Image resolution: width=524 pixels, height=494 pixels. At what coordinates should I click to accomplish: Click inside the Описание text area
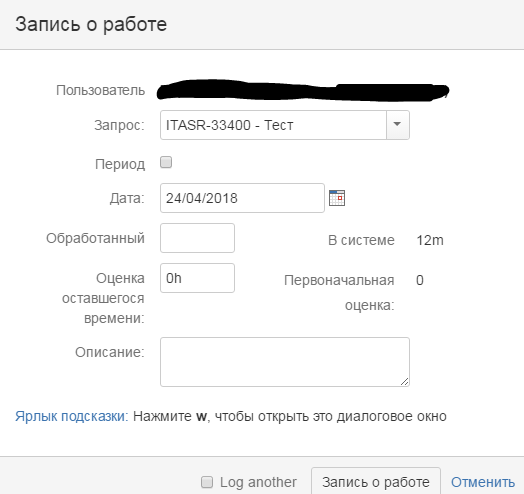(285, 362)
